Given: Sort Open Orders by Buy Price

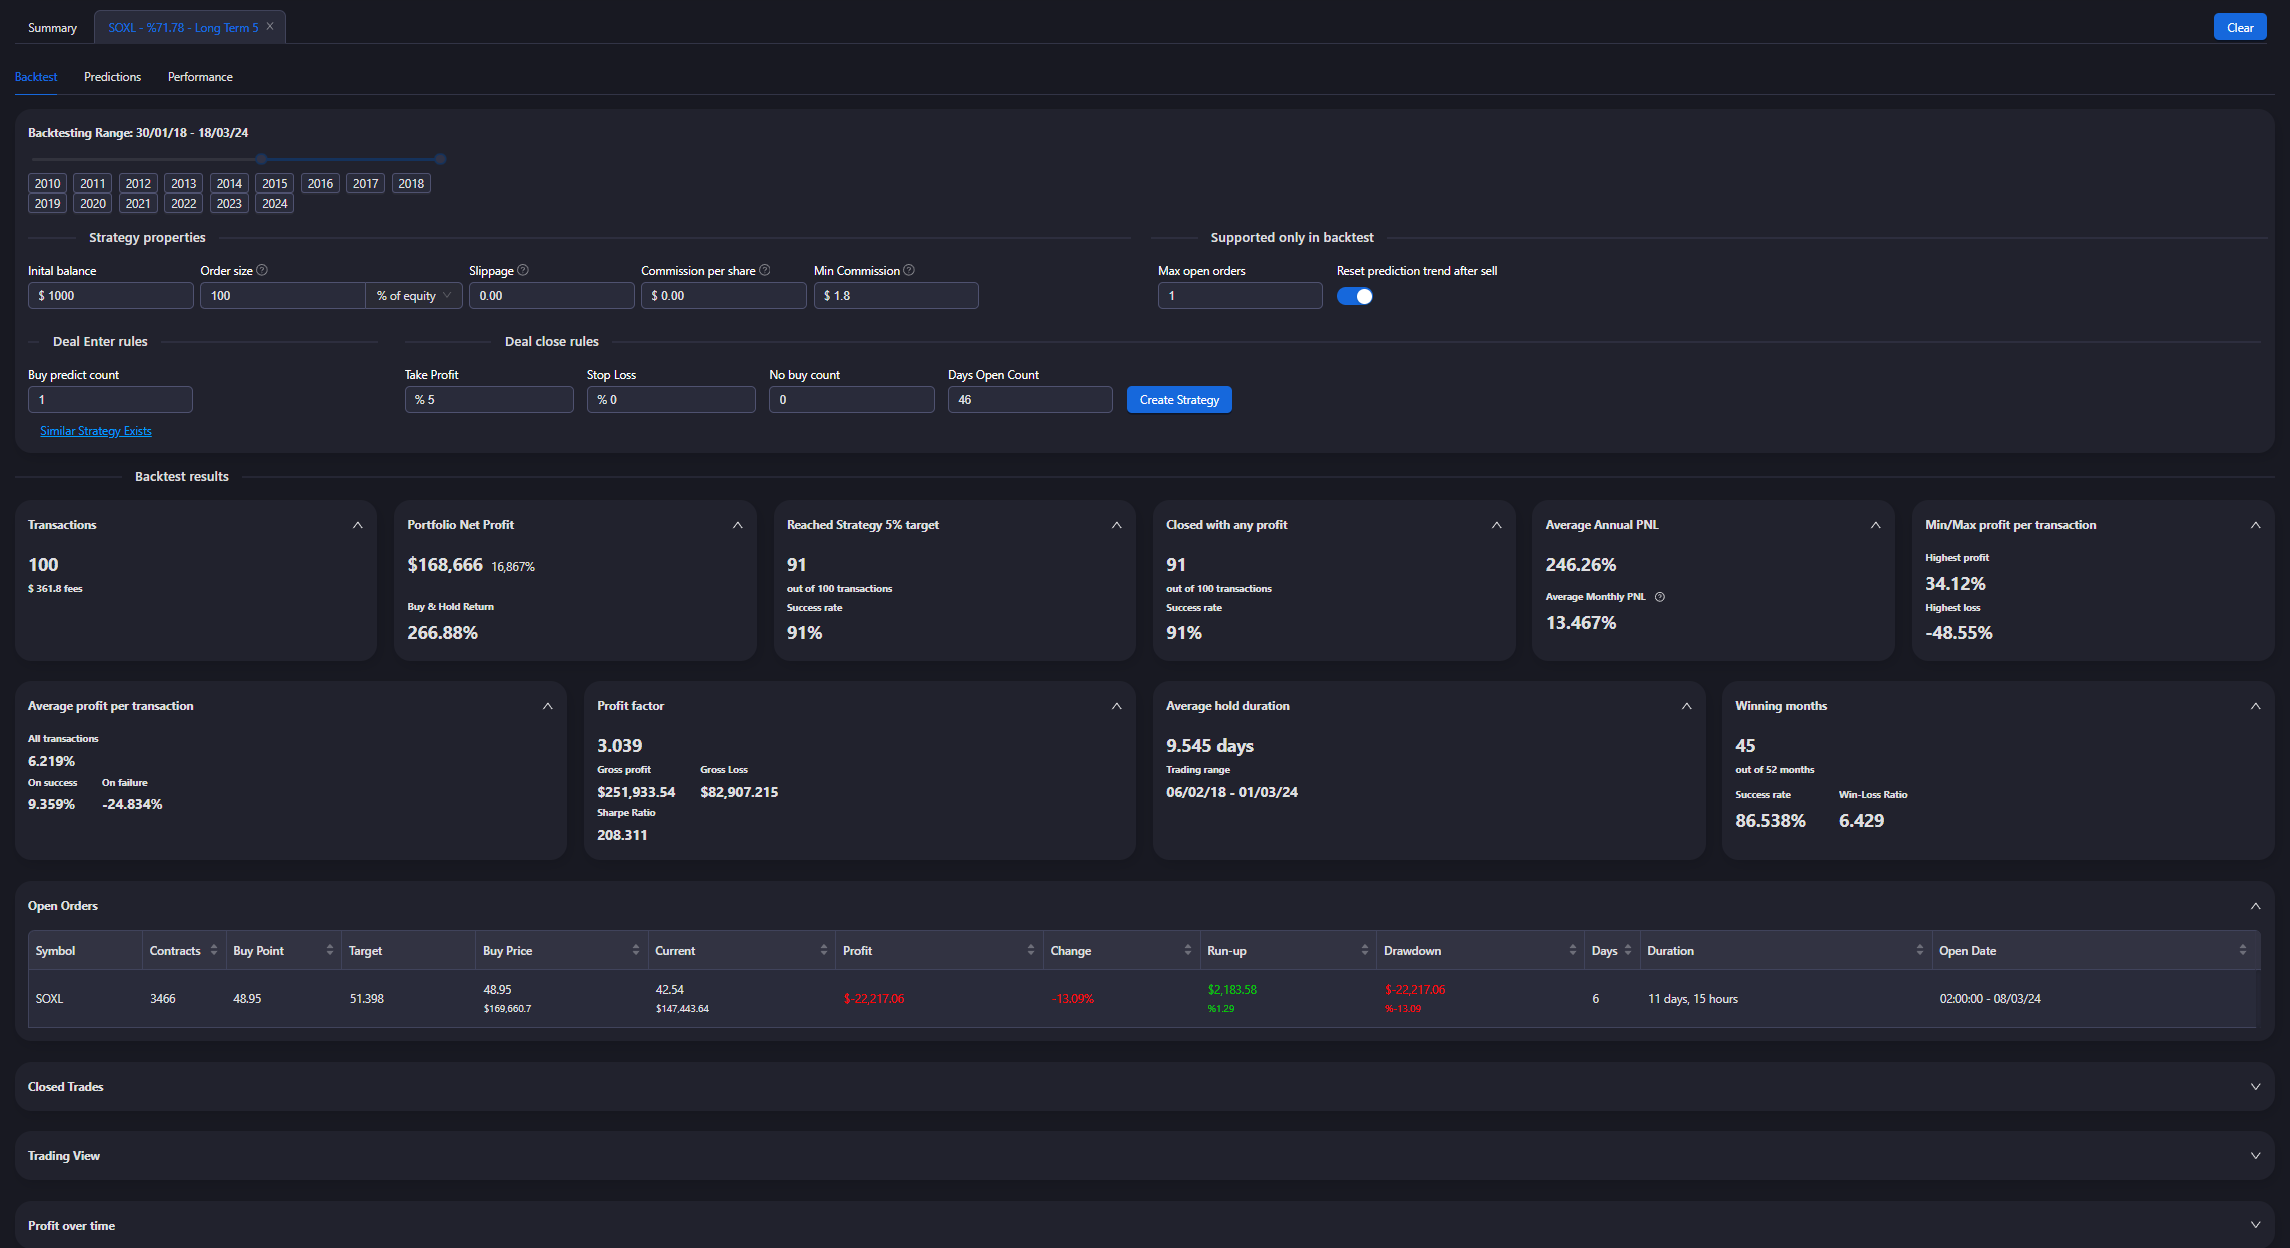Looking at the screenshot, I should pos(635,950).
